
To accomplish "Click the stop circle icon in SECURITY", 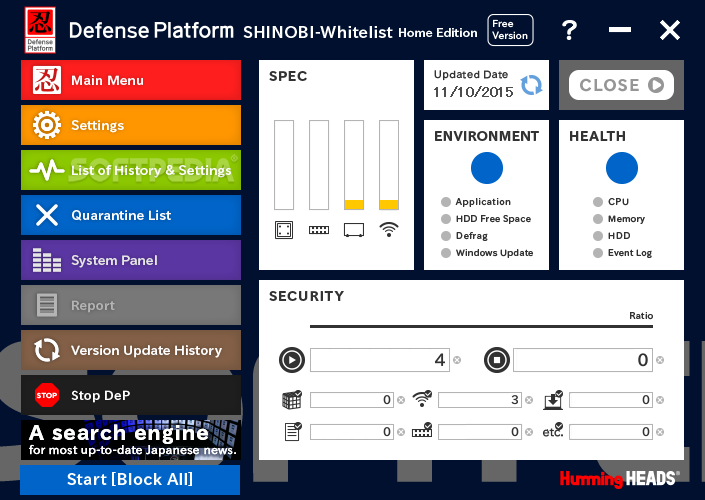I will [x=497, y=360].
